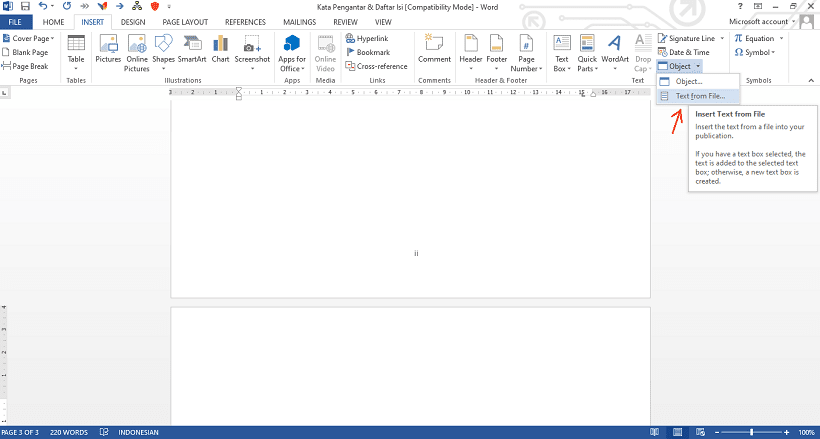Click the page number 'ii' in footer

[416, 253]
